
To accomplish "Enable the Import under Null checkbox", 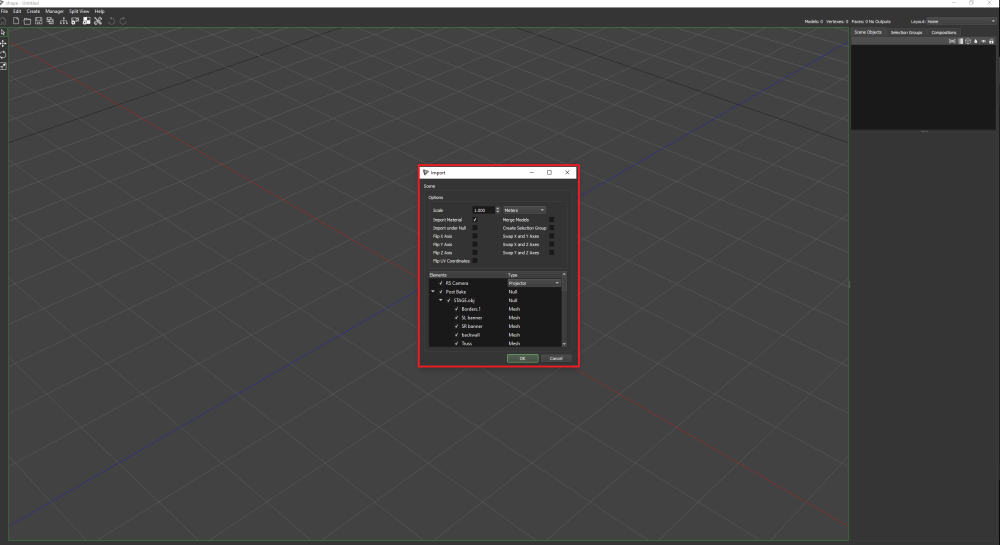I will pyautogui.click(x=474, y=228).
